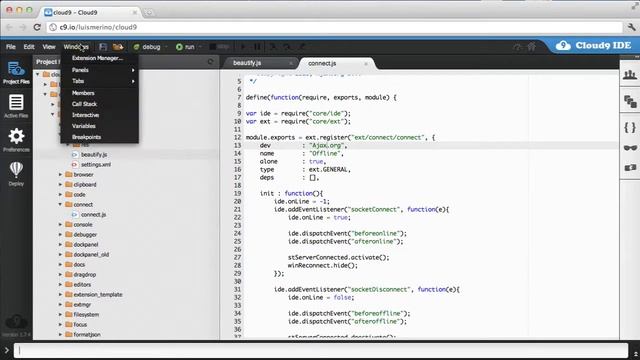The height and width of the screenshot is (360, 640).
Task: Open the Active Files sidebar panel
Action: click(16, 106)
